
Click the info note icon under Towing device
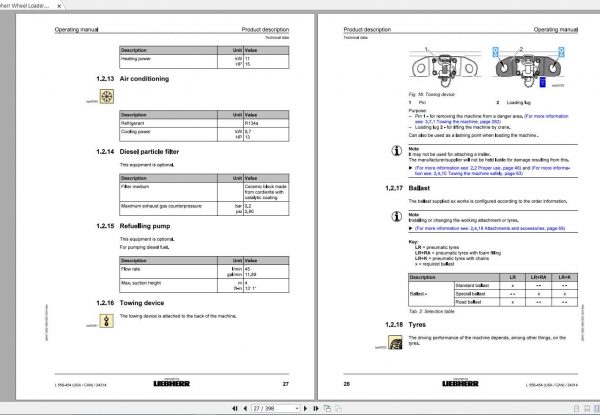(x=397, y=151)
